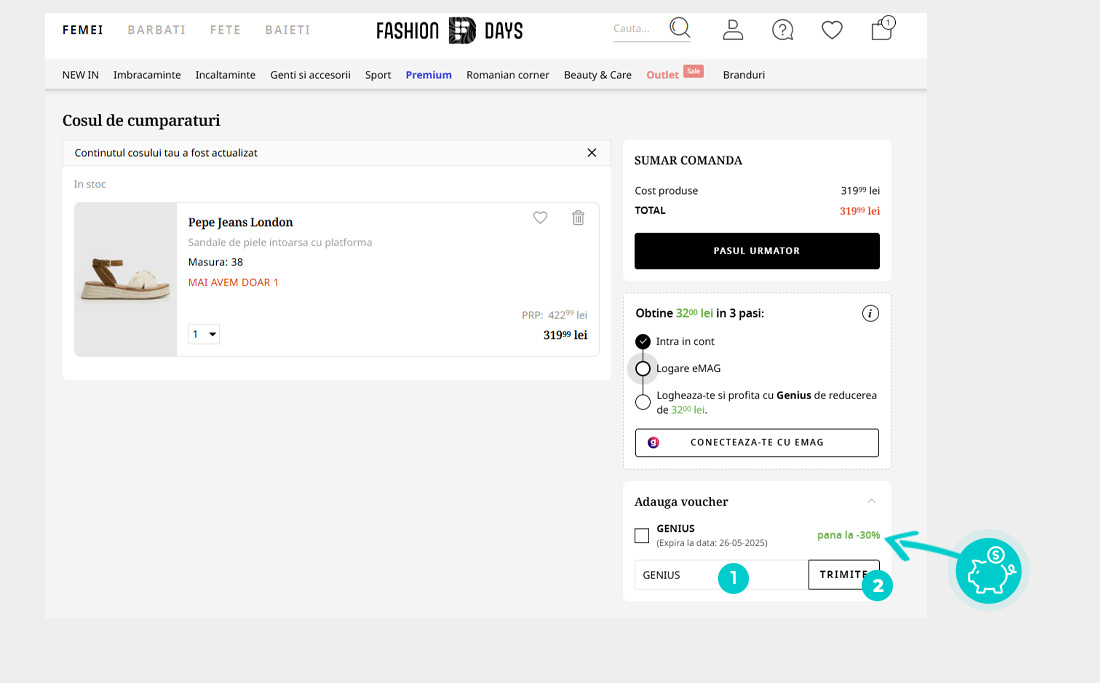Open the Sport menu
1100x683 pixels.
(378, 74)
